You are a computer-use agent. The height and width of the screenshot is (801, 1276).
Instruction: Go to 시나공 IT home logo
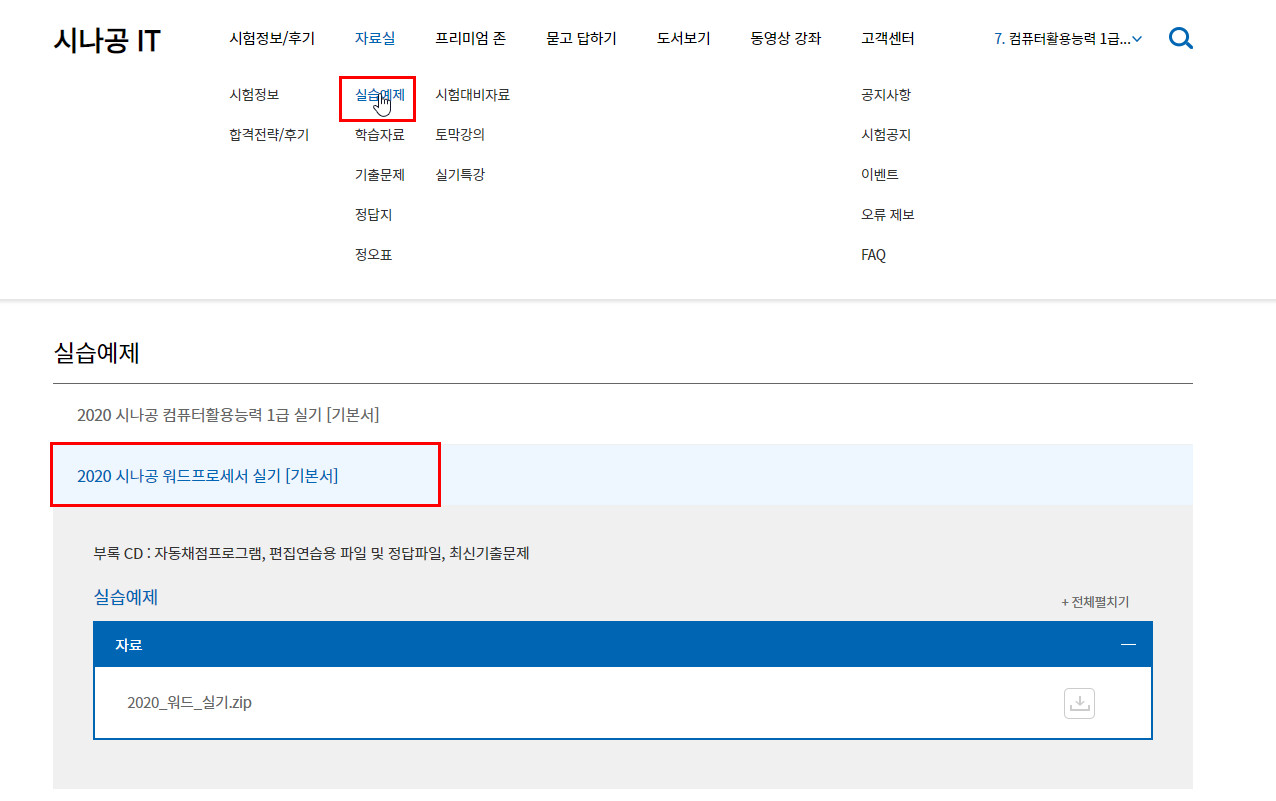[107, 40]
